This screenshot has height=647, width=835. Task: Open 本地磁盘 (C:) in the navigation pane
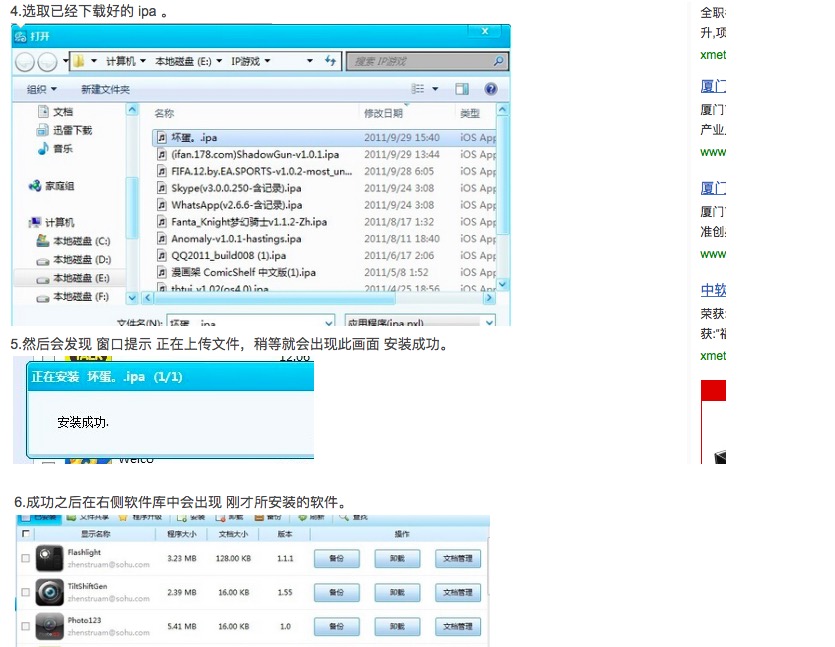(x=73, y=241)
